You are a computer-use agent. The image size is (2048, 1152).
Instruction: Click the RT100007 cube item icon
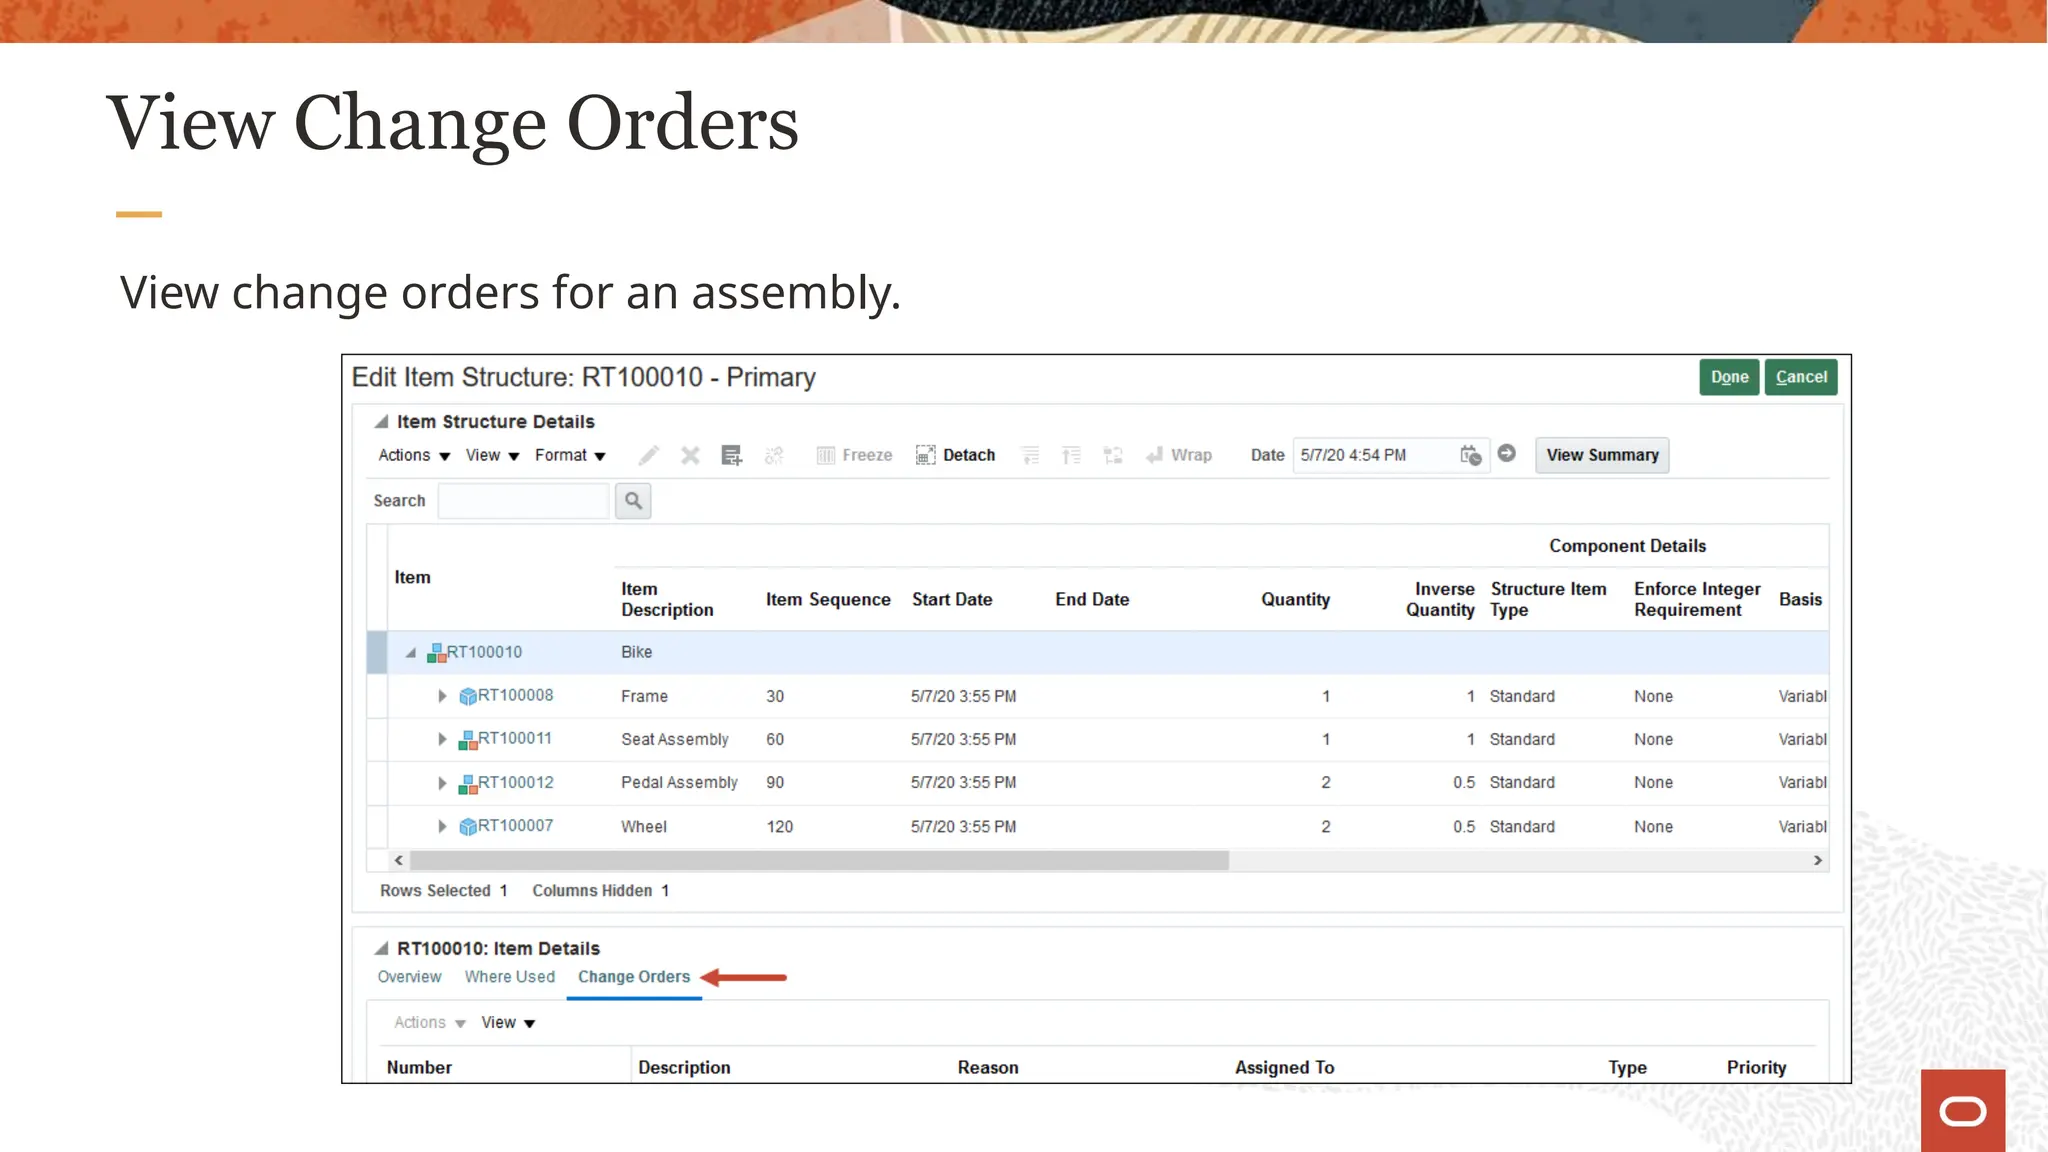pyautogui.click(x=468, y=827)
